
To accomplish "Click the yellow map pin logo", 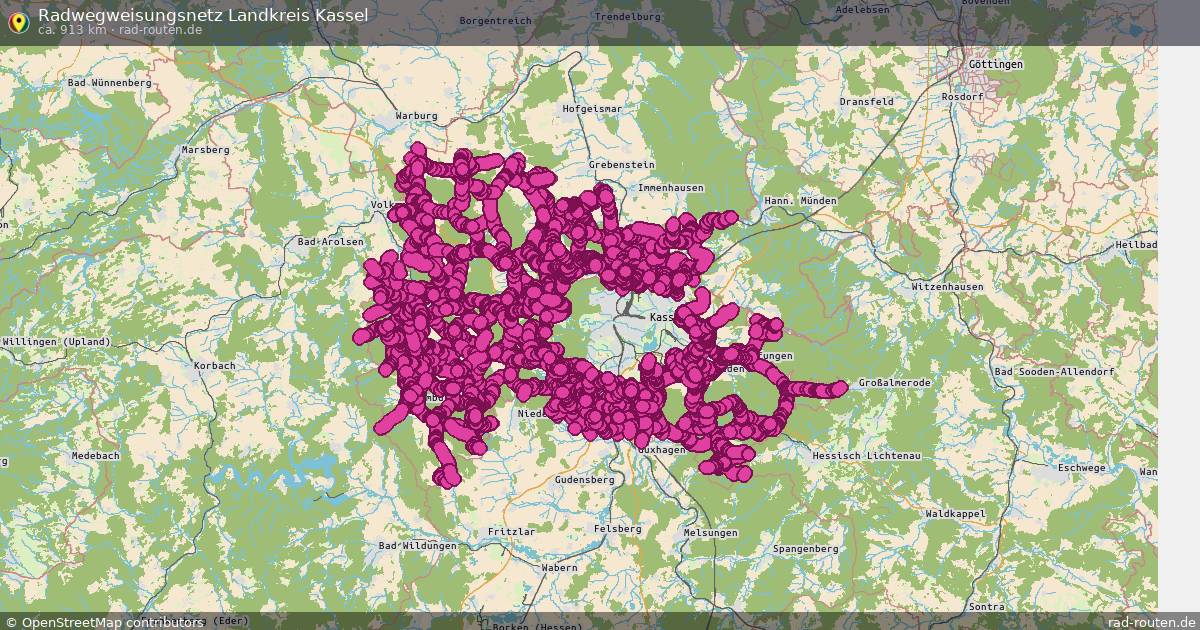I will tap(20, 20).
